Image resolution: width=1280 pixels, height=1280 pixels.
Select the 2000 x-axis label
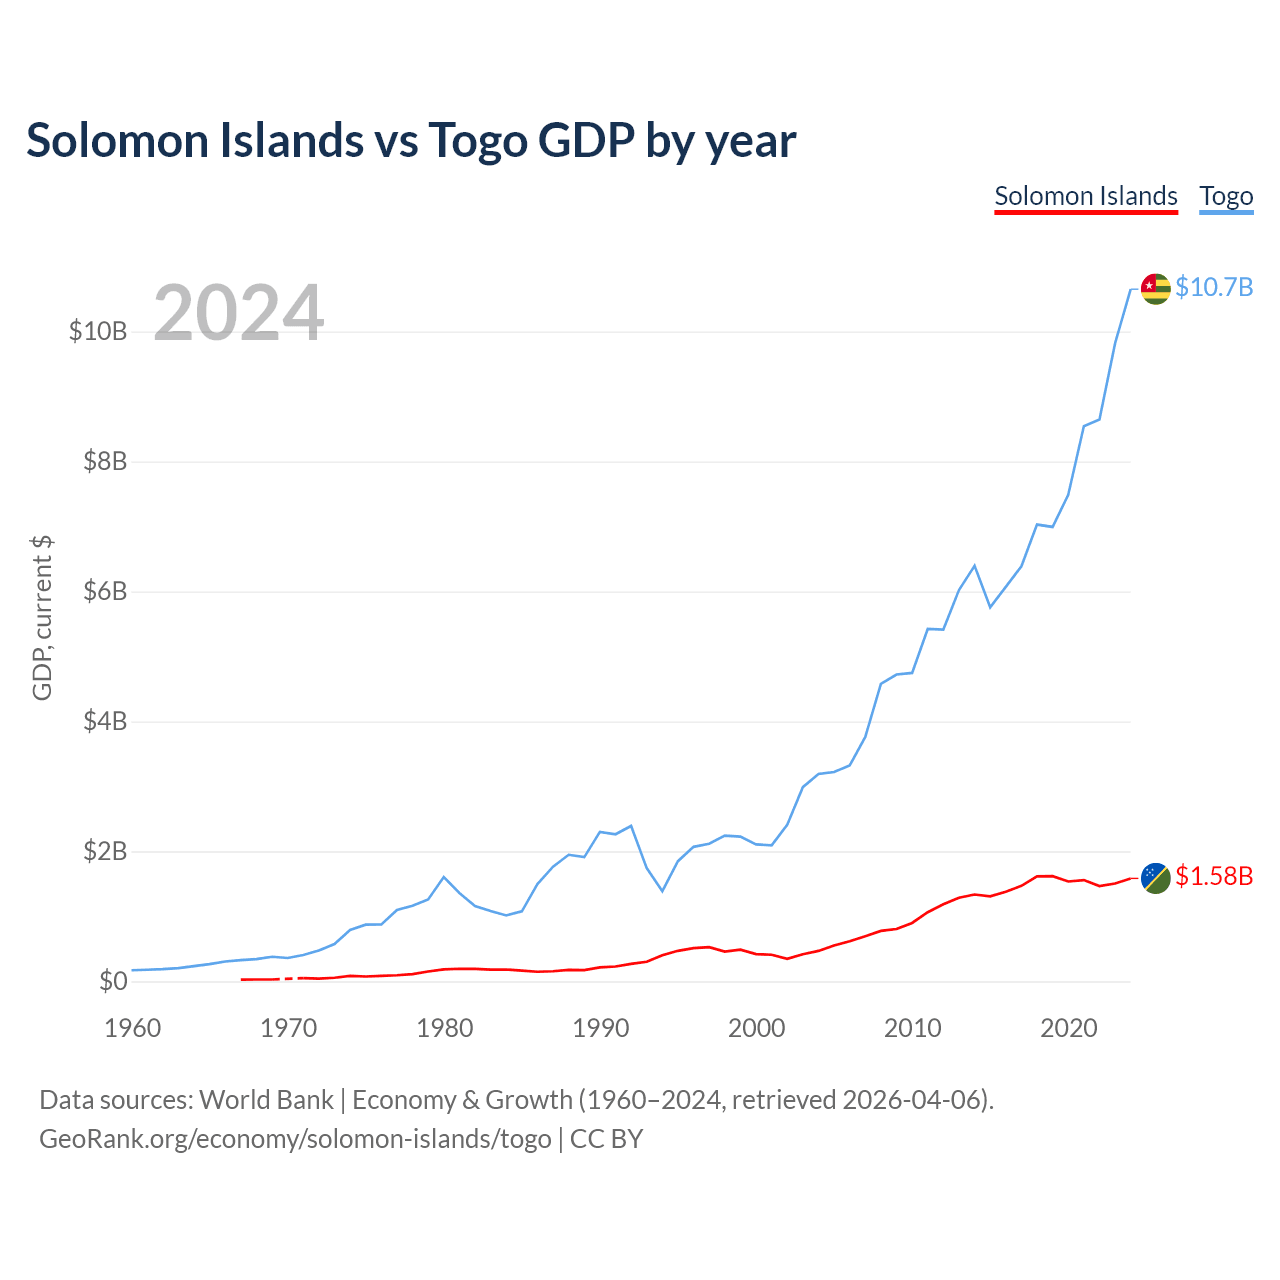757,1028
